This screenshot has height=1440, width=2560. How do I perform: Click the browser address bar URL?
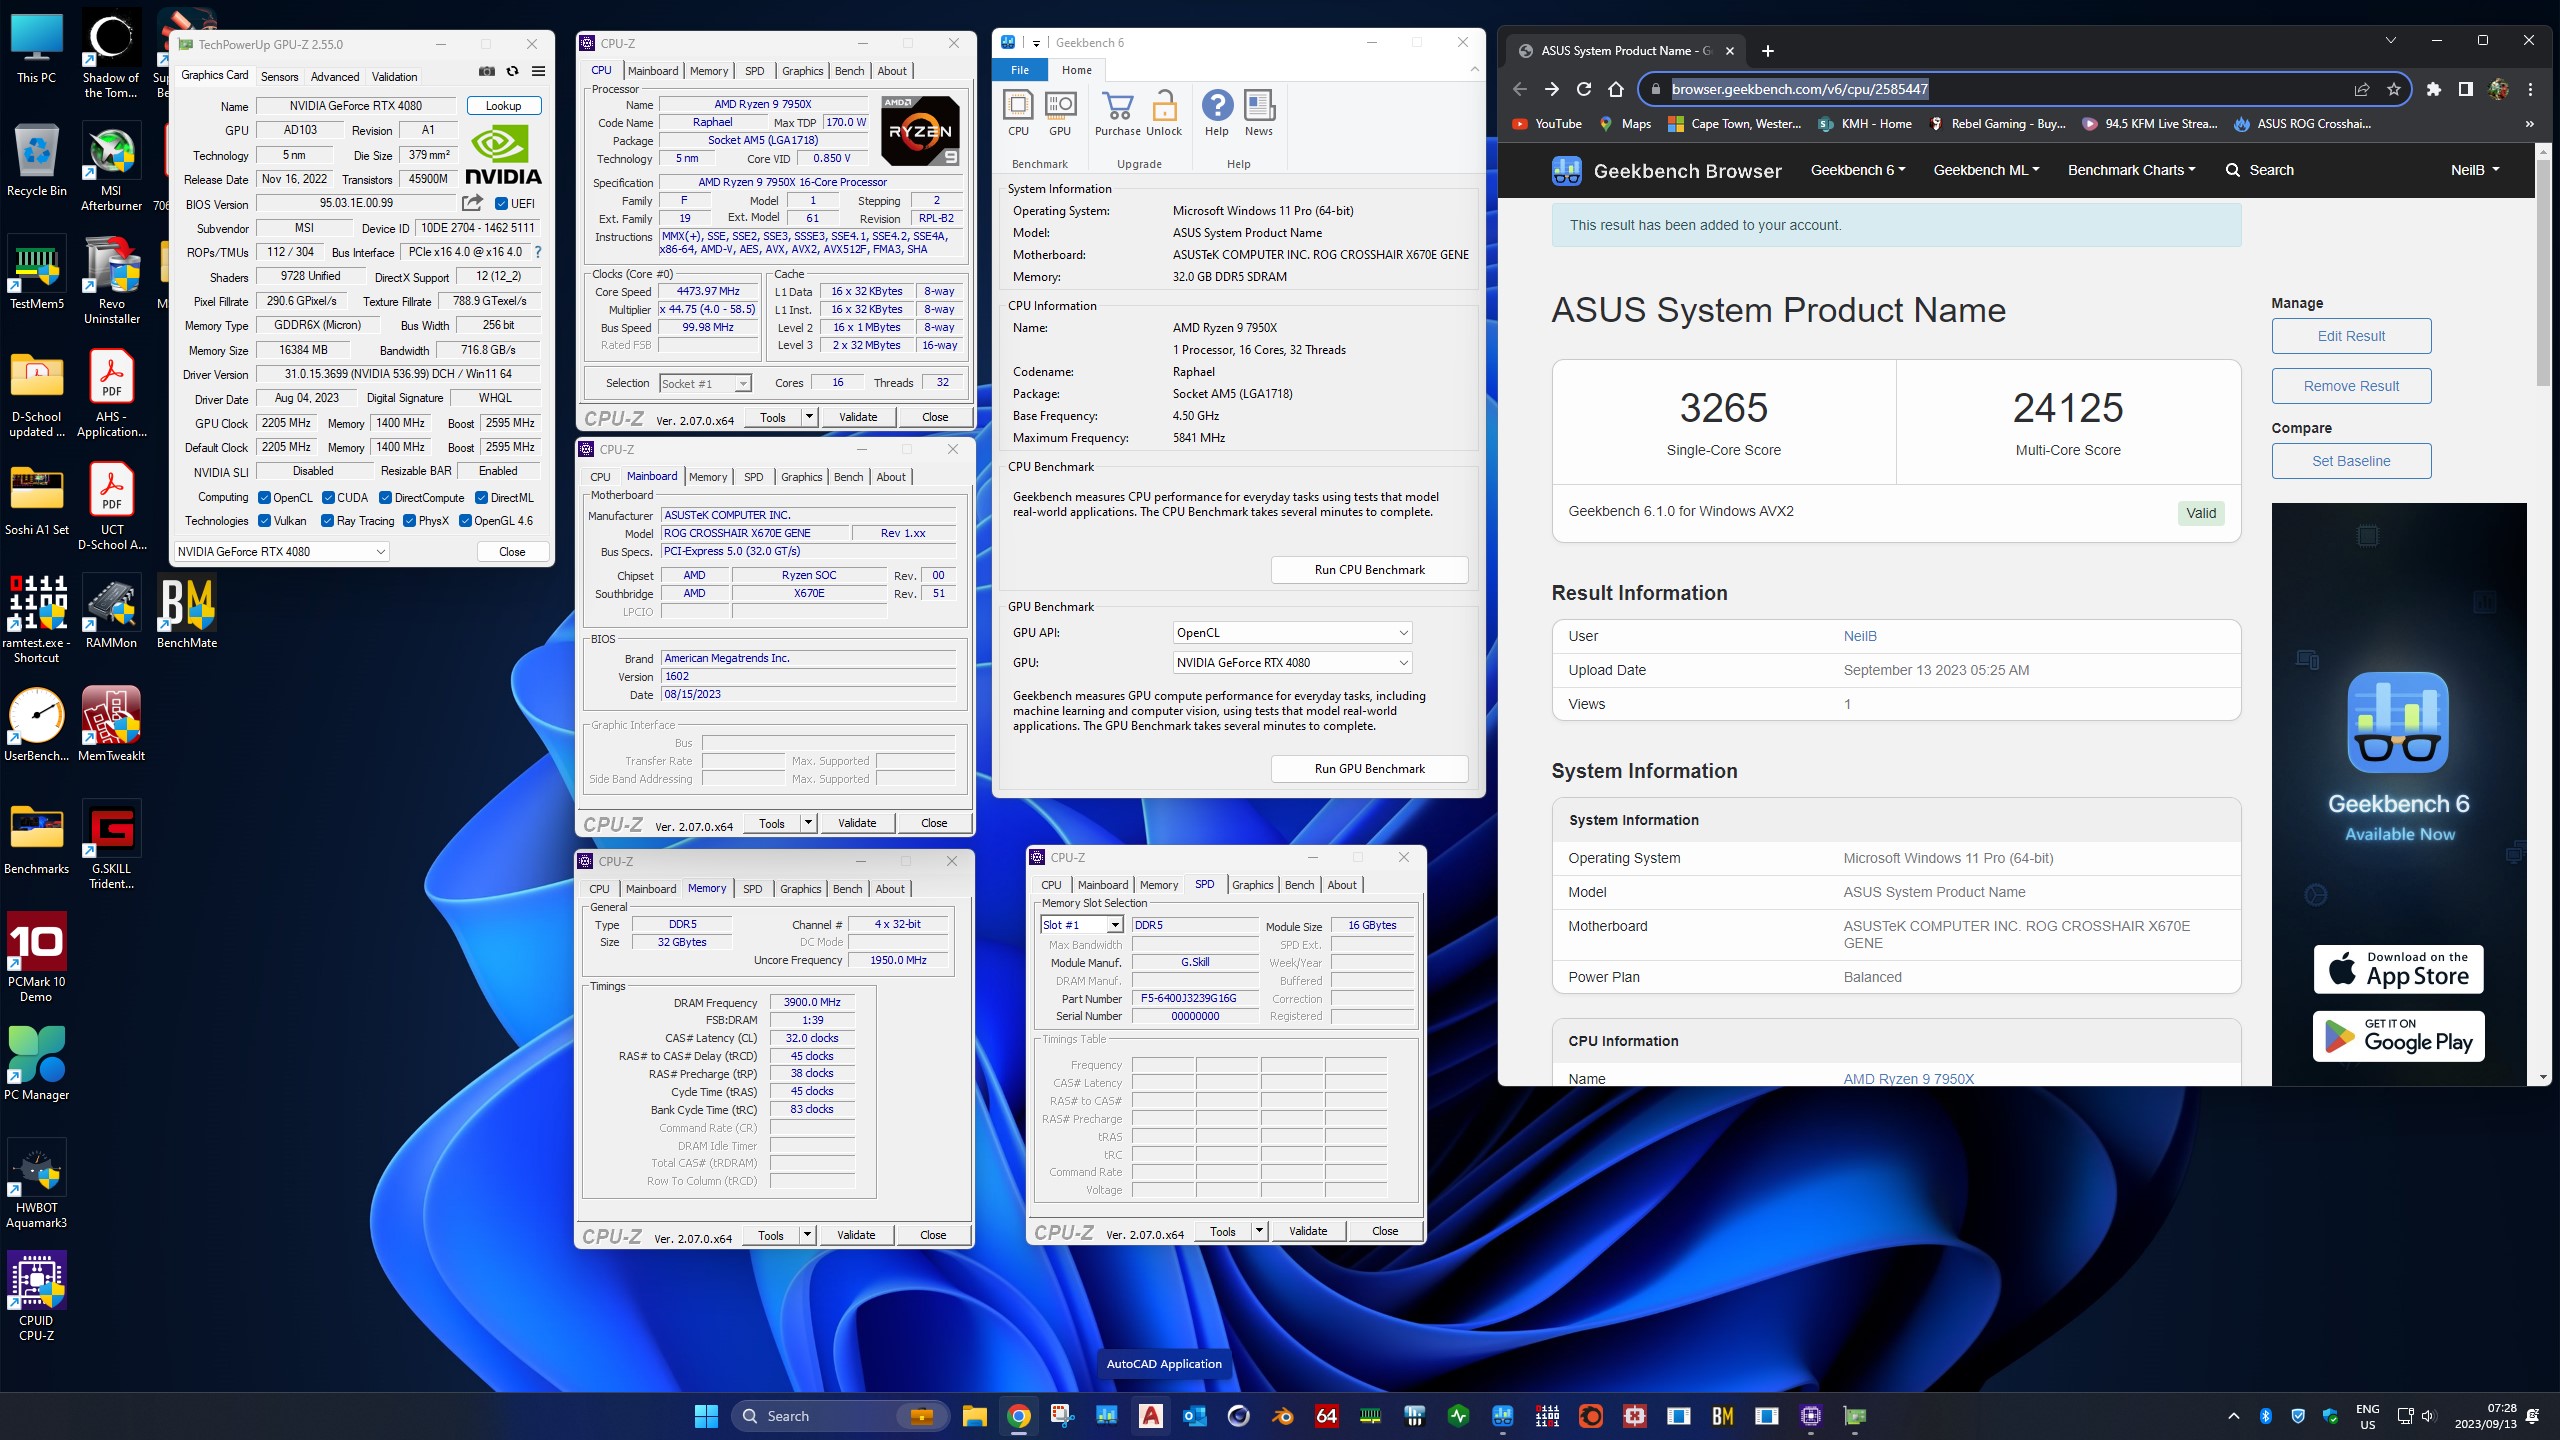pyautogui.click(x=1799, y=89)
